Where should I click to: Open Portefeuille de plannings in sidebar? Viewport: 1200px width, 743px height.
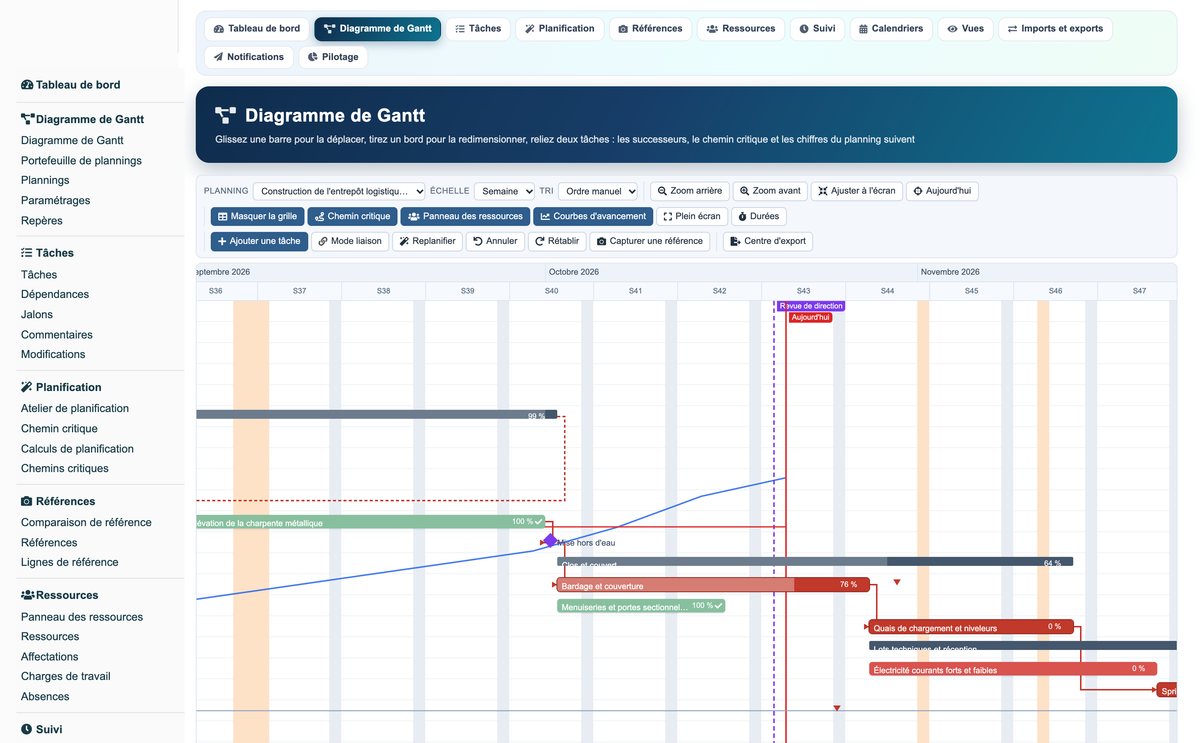coord(81,160)
